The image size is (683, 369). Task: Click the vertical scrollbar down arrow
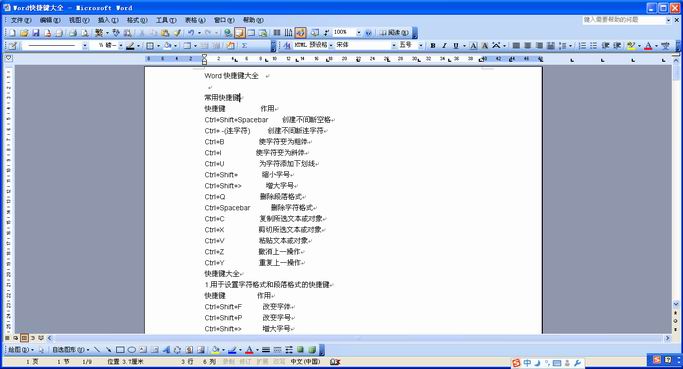pyautogui.click(x=676, y=304)
